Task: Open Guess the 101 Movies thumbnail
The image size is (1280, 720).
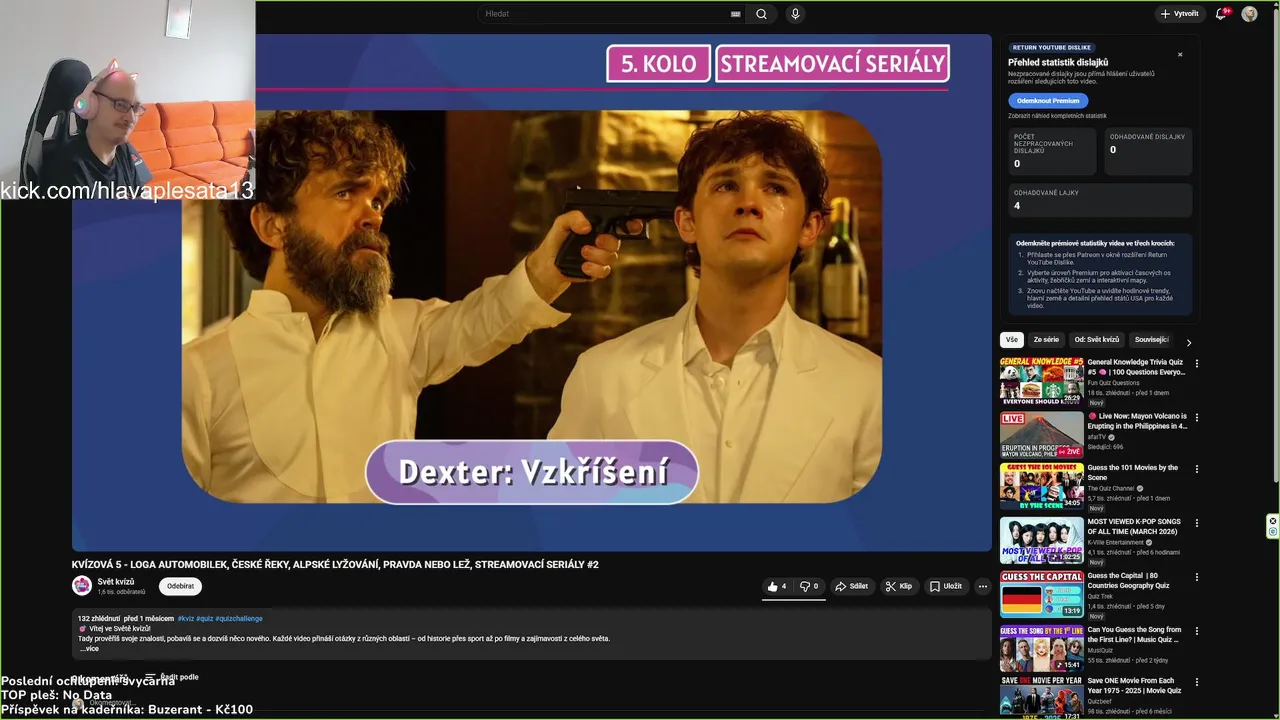Action: click(x=1042, y=487)
